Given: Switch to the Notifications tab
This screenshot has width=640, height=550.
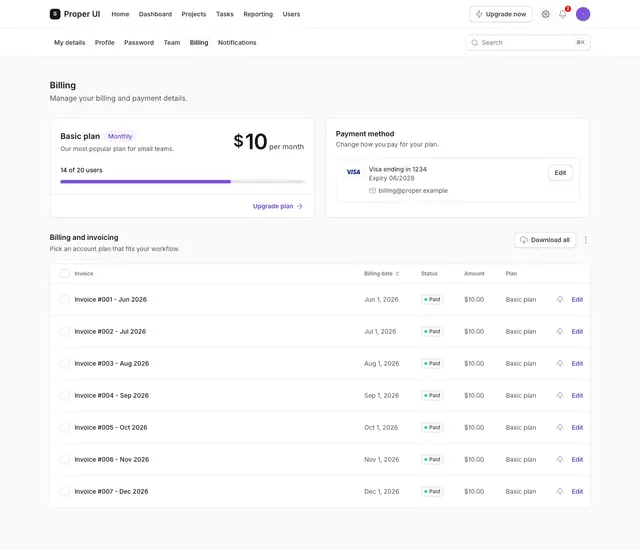Looking at the screenshot, I should coord(237,42).
